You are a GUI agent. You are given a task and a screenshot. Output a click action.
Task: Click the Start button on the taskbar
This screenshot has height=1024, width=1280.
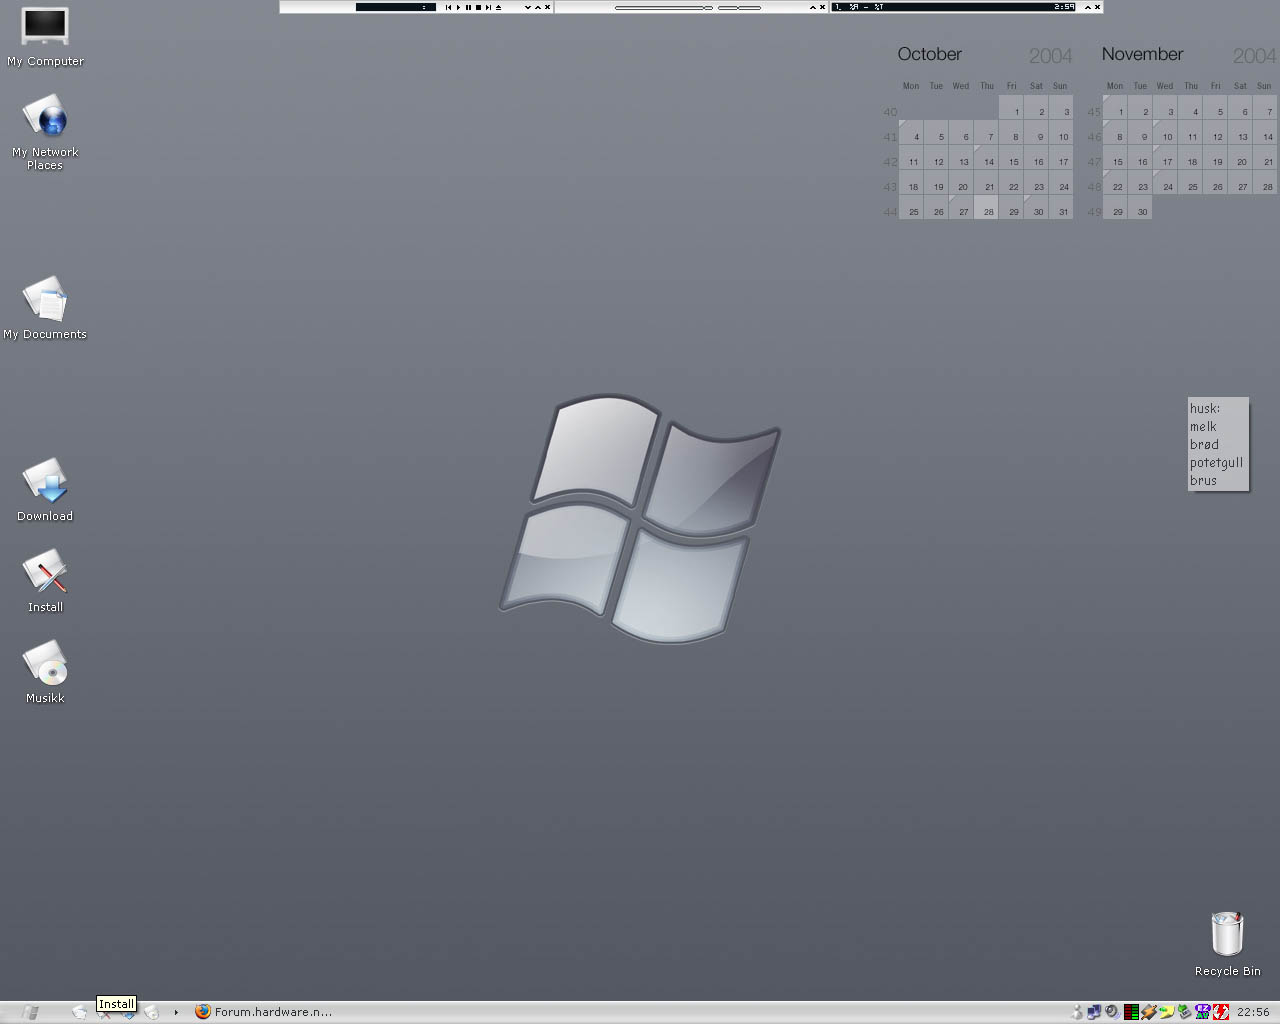tap(30, 1012)
